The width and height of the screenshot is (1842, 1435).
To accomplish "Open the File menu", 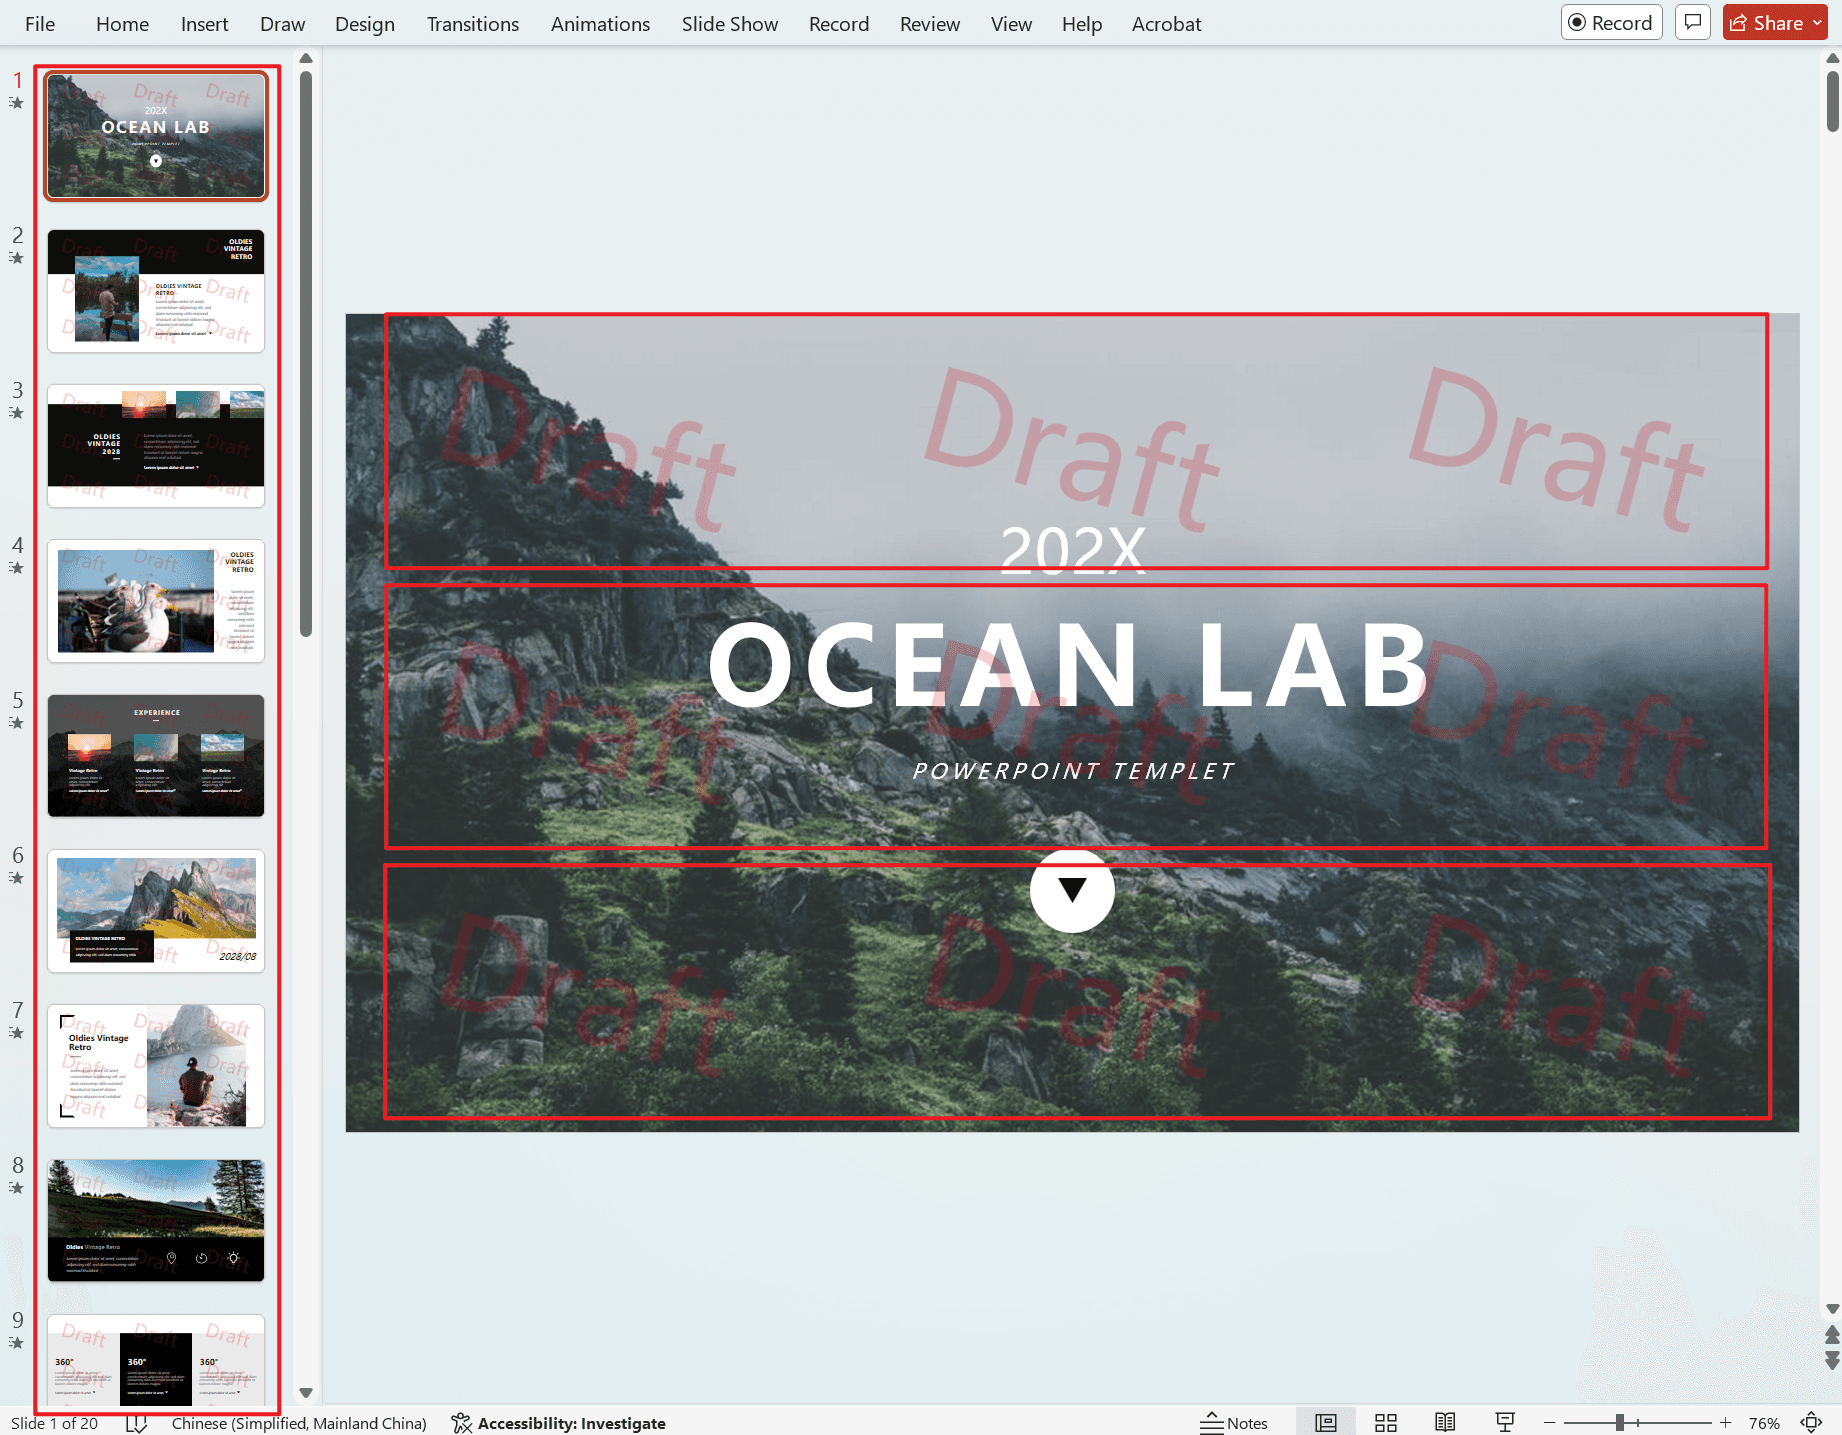I will coord(40,24).
